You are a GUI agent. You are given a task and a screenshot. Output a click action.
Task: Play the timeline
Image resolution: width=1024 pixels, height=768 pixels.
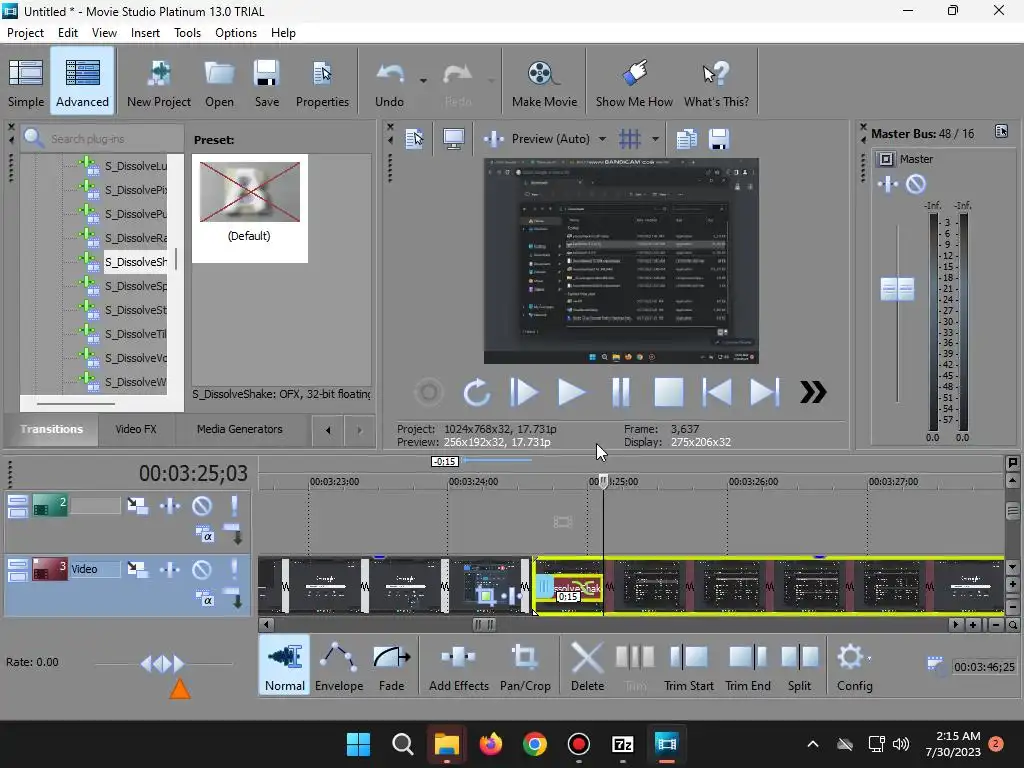(571, 392)
